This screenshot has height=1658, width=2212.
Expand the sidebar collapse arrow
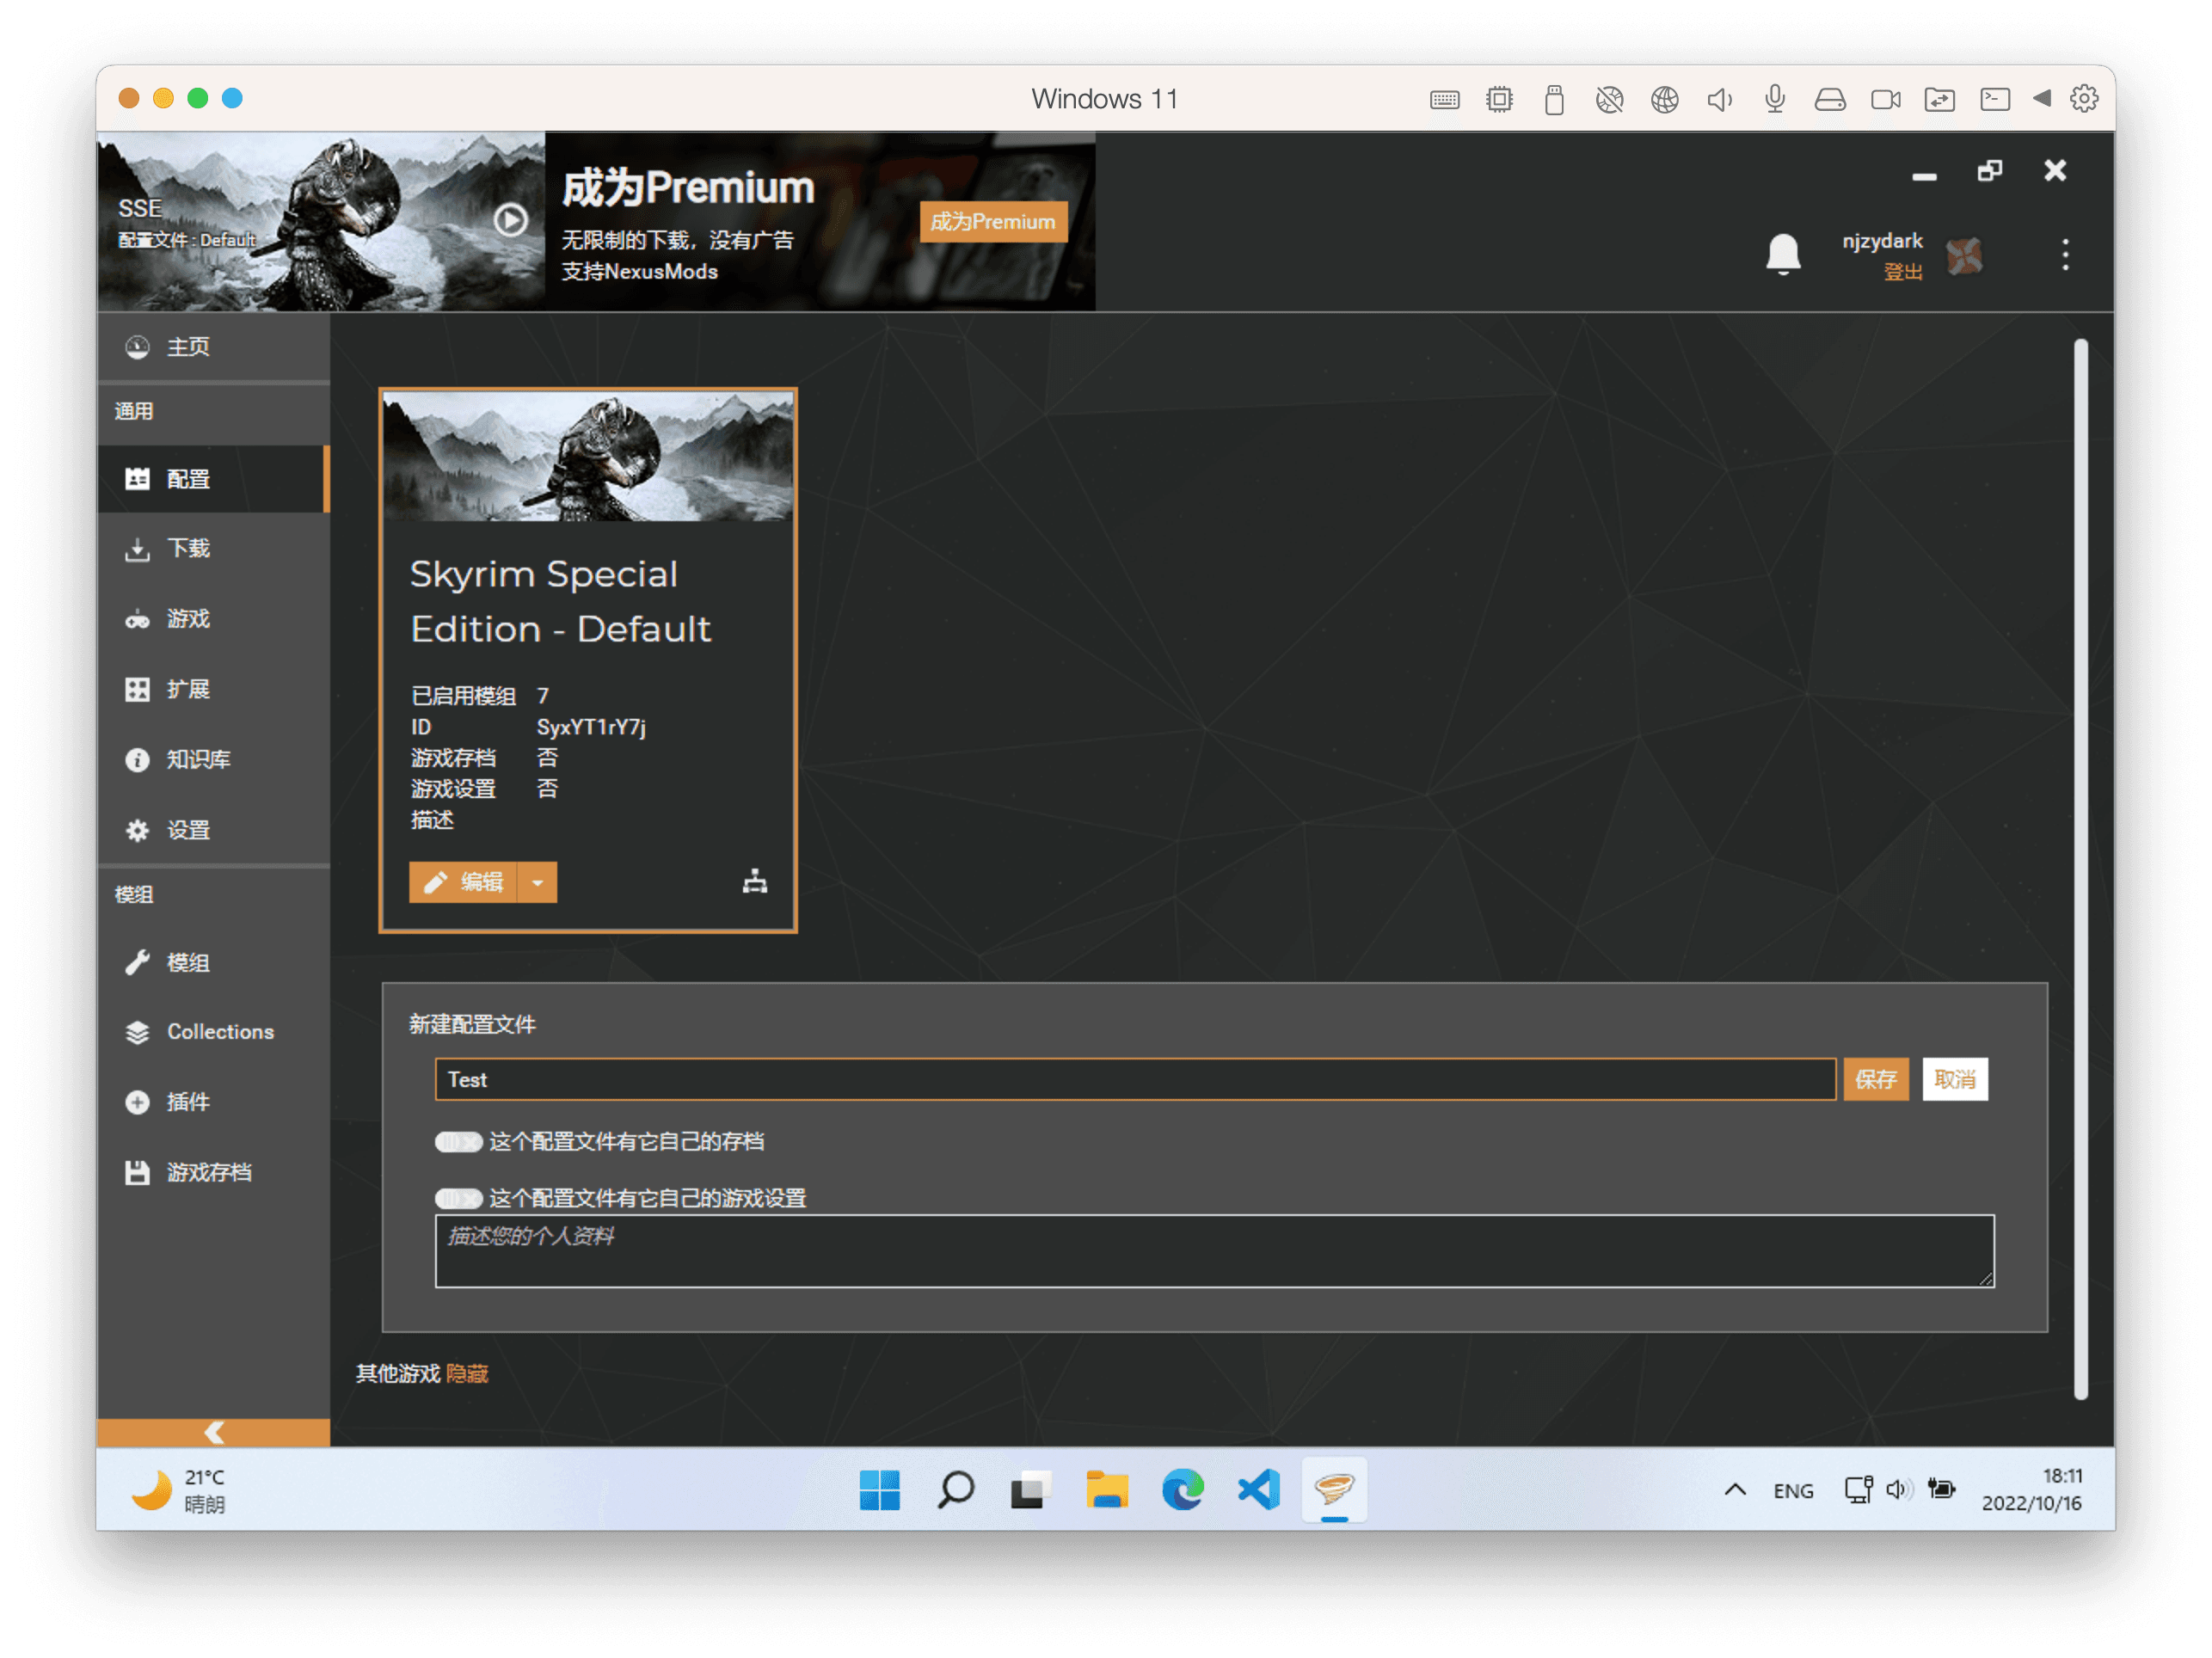(214, 1432)
